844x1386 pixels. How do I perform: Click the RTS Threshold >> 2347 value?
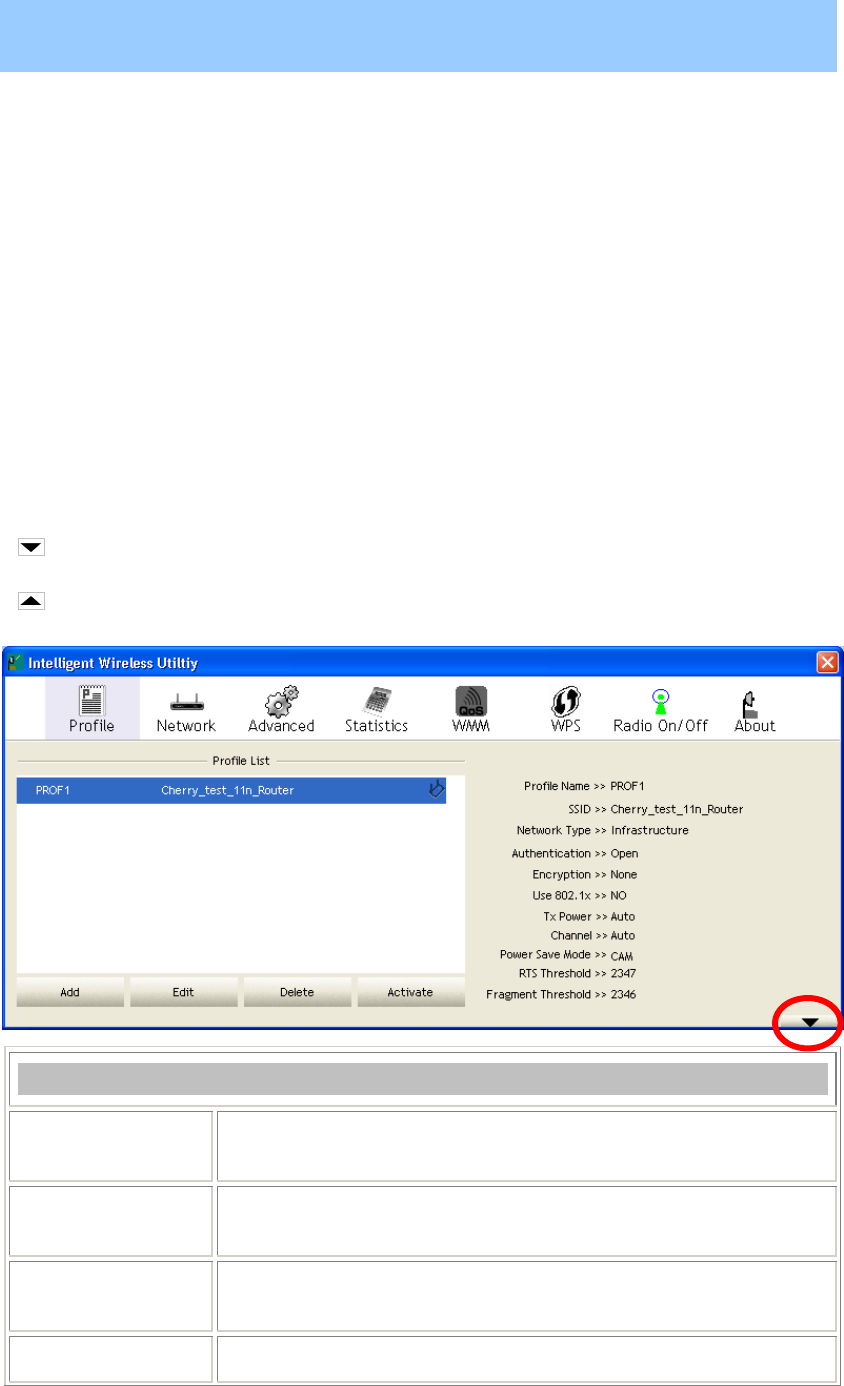coord(623,972)
